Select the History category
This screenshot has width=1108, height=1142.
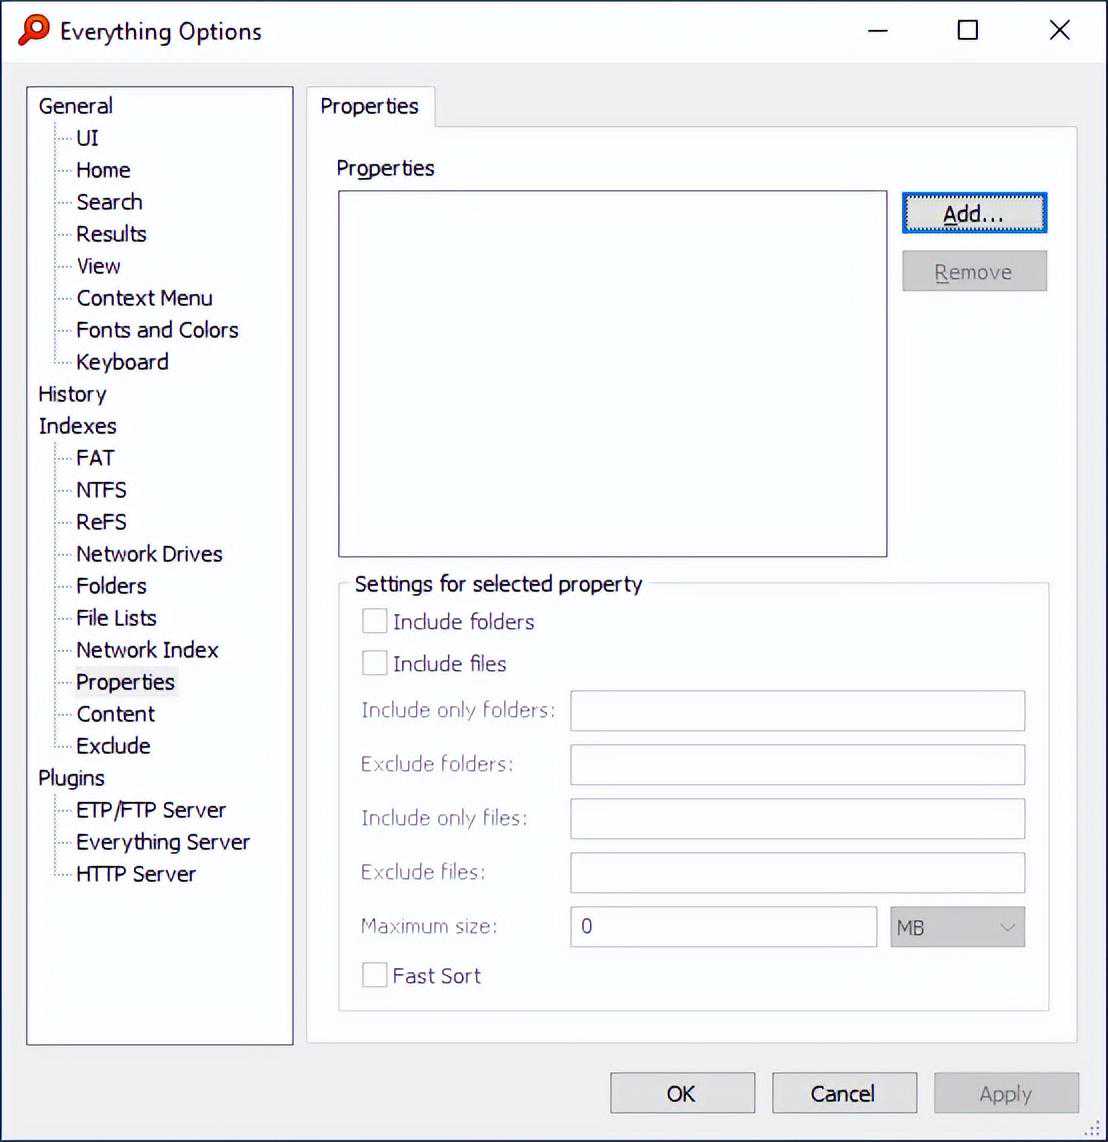click(72, 394)
